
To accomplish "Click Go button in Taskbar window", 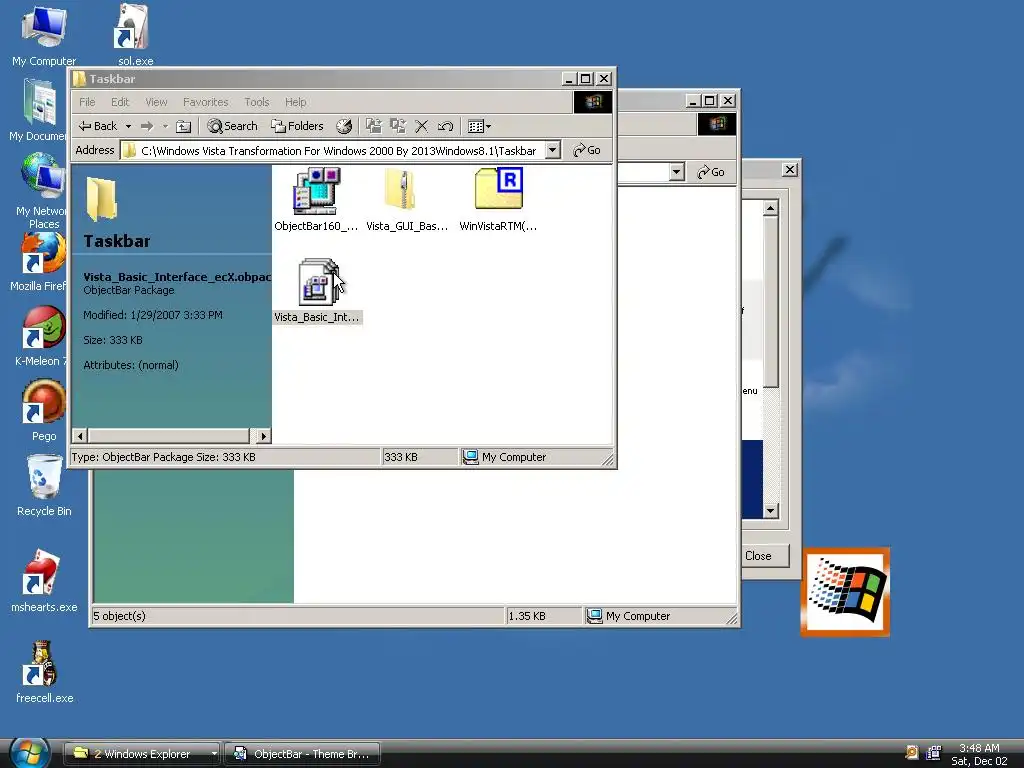I will pyautogui.click(x=586, y=150).
